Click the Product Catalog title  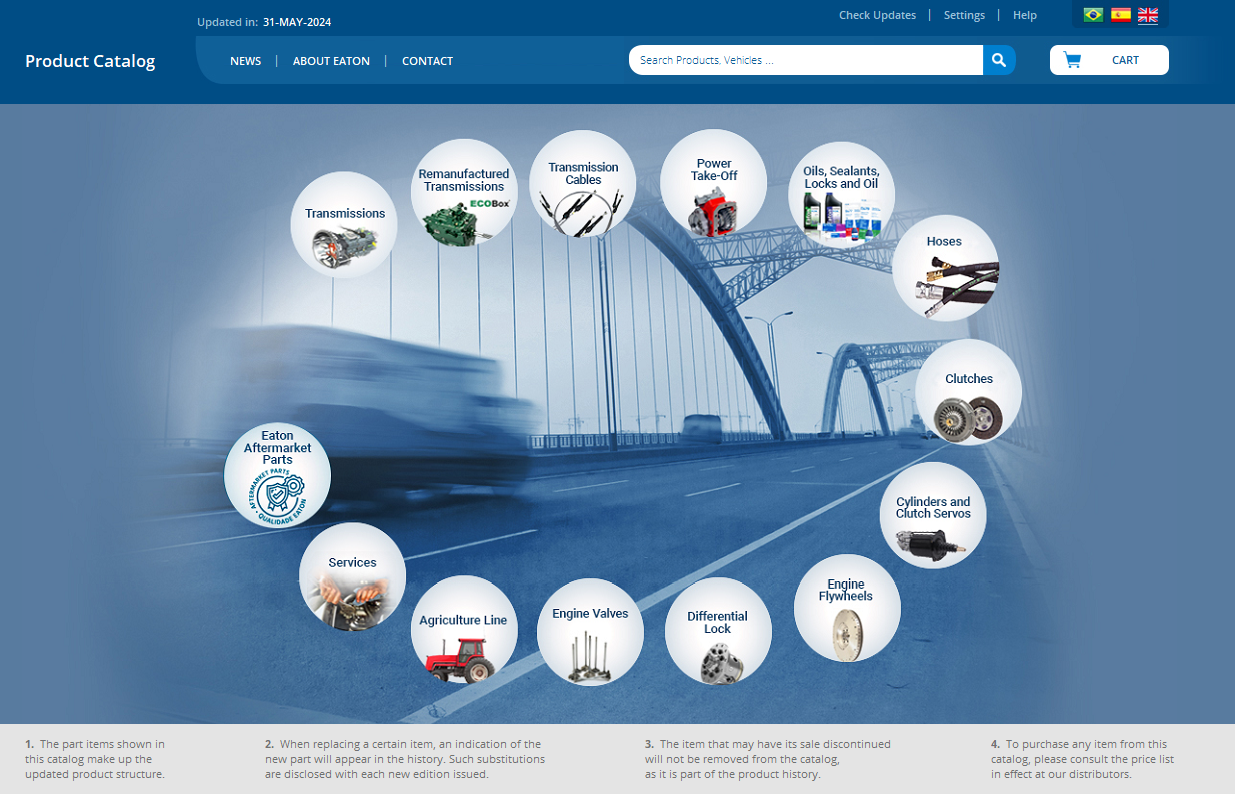[90, 61]
